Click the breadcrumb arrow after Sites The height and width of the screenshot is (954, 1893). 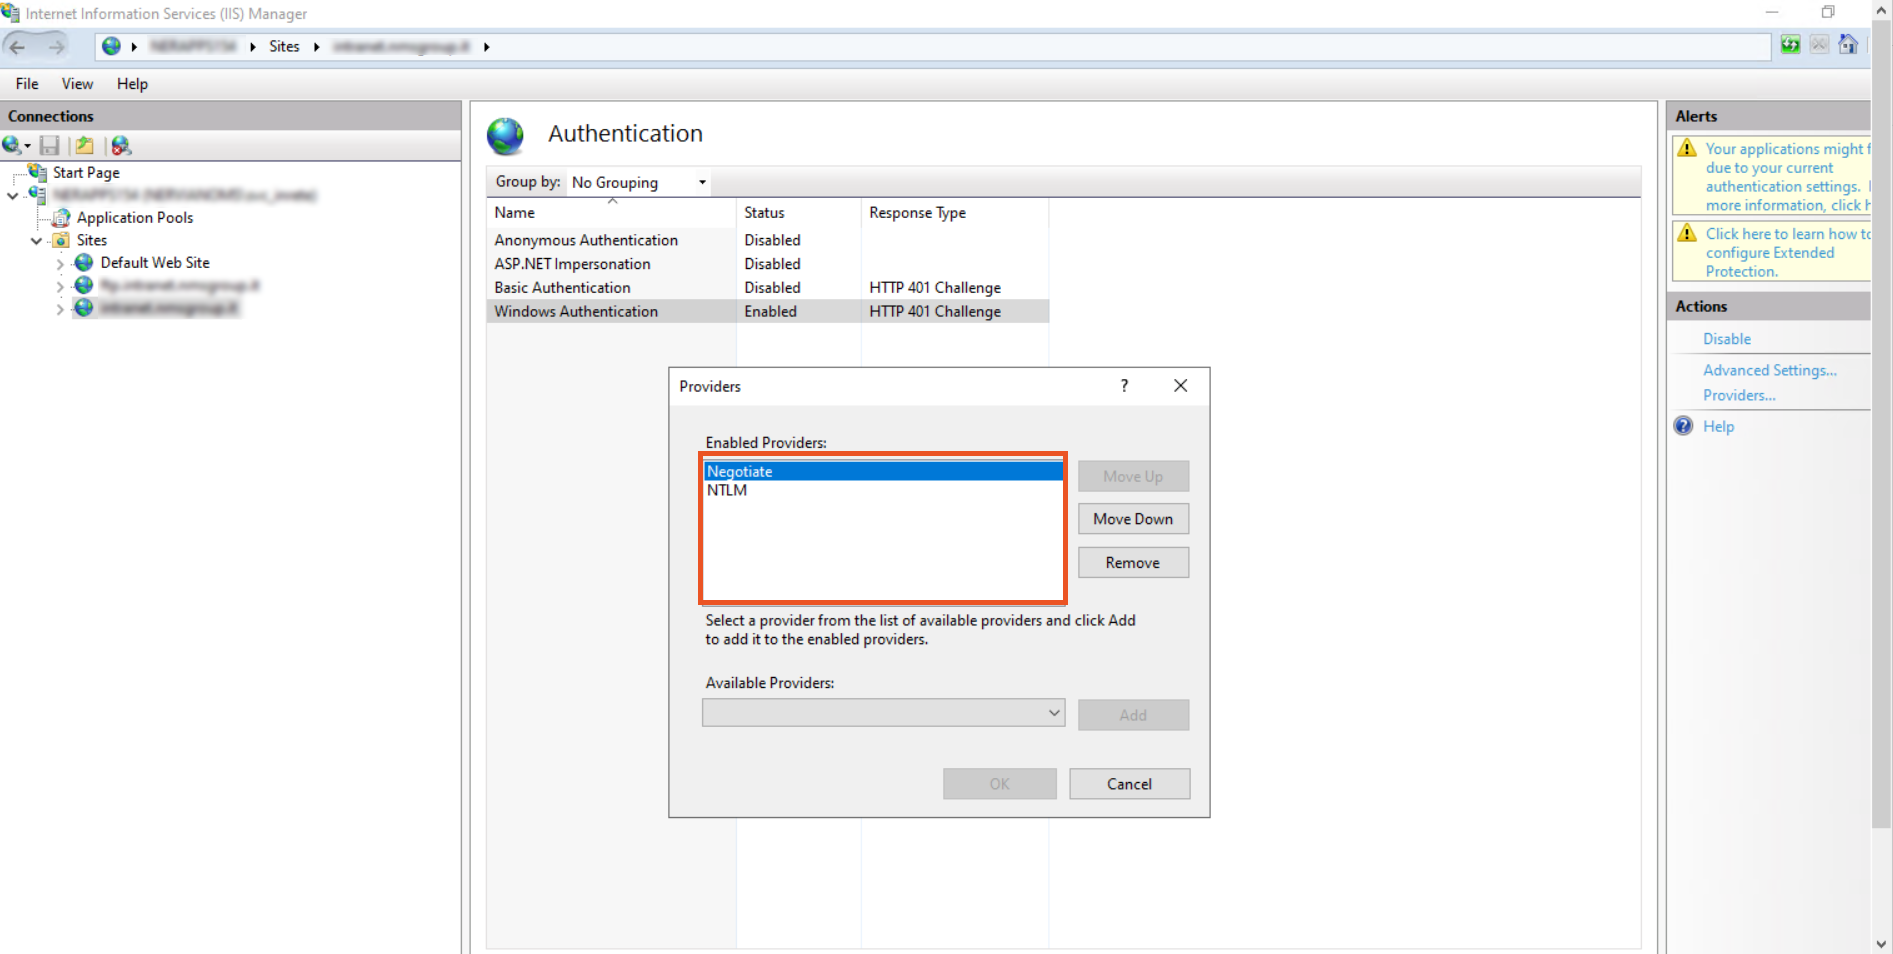(x=316, y=47)
